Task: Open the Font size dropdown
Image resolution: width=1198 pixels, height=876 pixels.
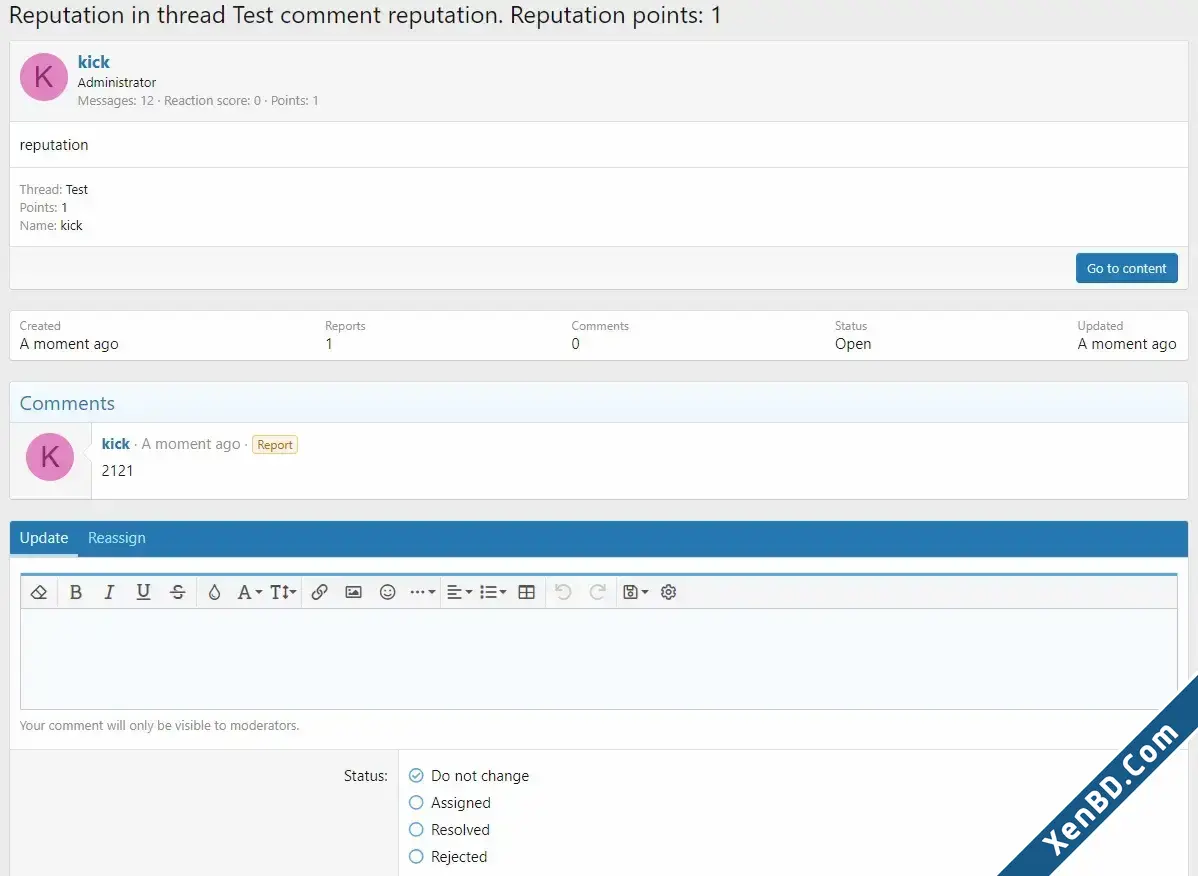Action: tap(283, 592)
